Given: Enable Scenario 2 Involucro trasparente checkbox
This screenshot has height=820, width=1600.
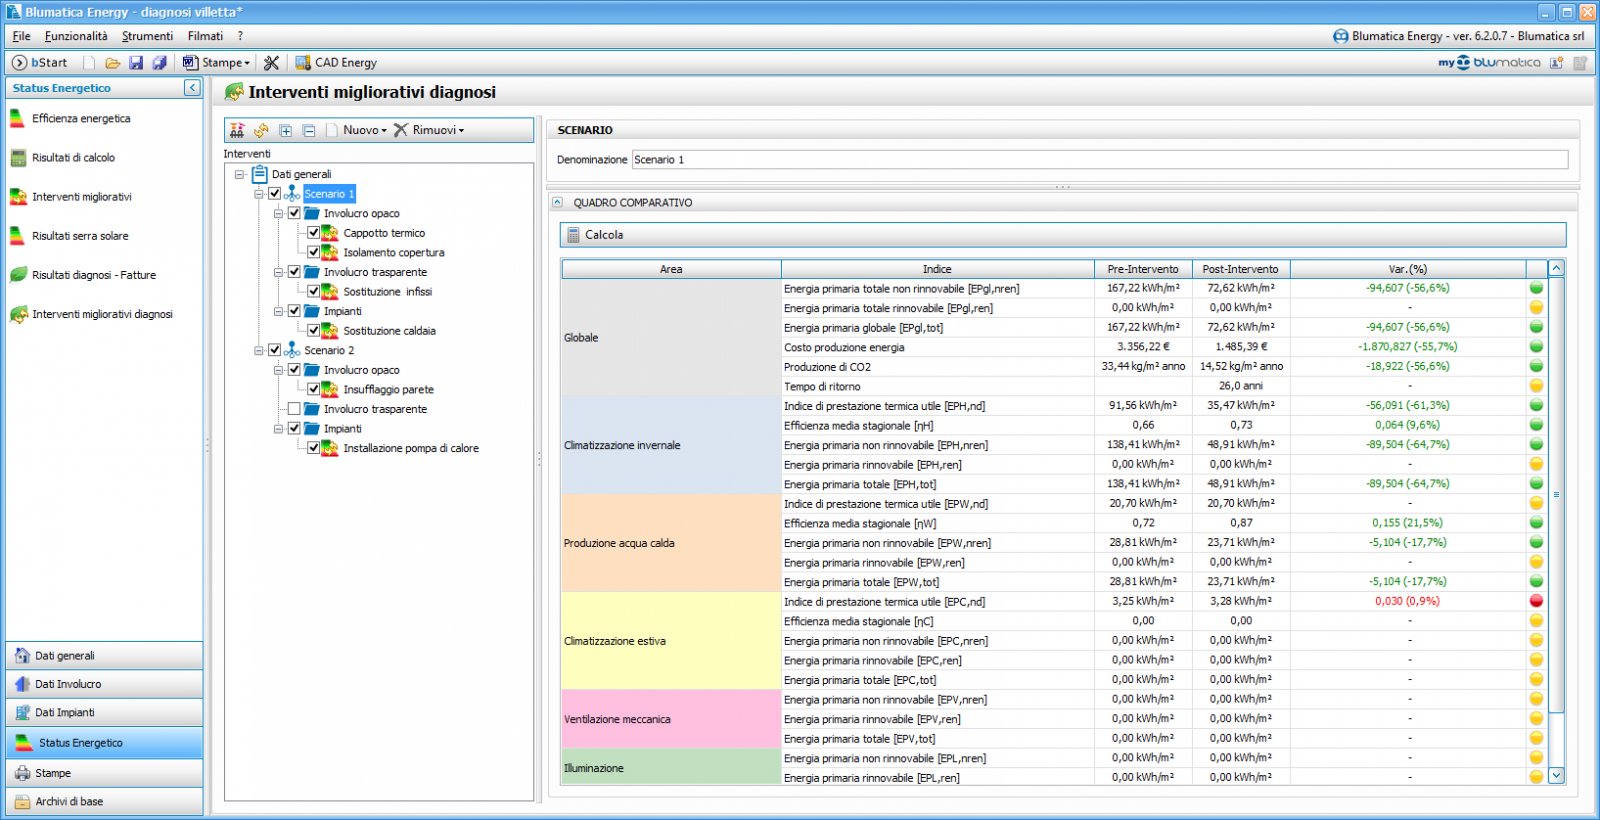Looking at the screenshot, I should click(294, 409).
